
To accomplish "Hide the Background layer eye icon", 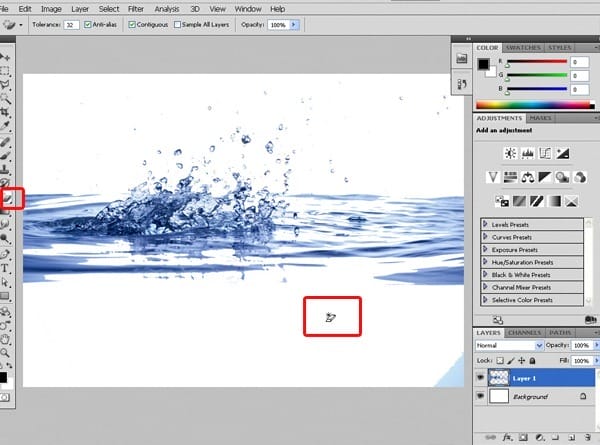I will 480,396.
